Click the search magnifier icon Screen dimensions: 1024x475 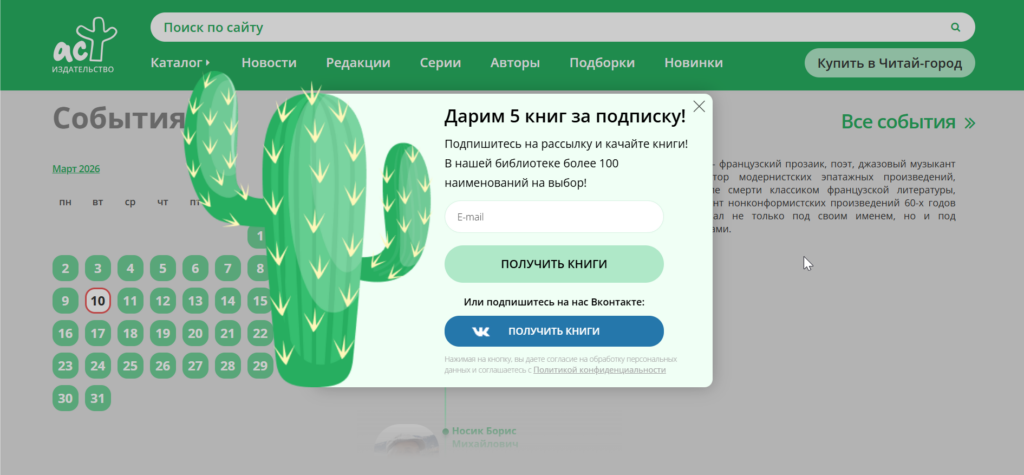coord(956,28)
